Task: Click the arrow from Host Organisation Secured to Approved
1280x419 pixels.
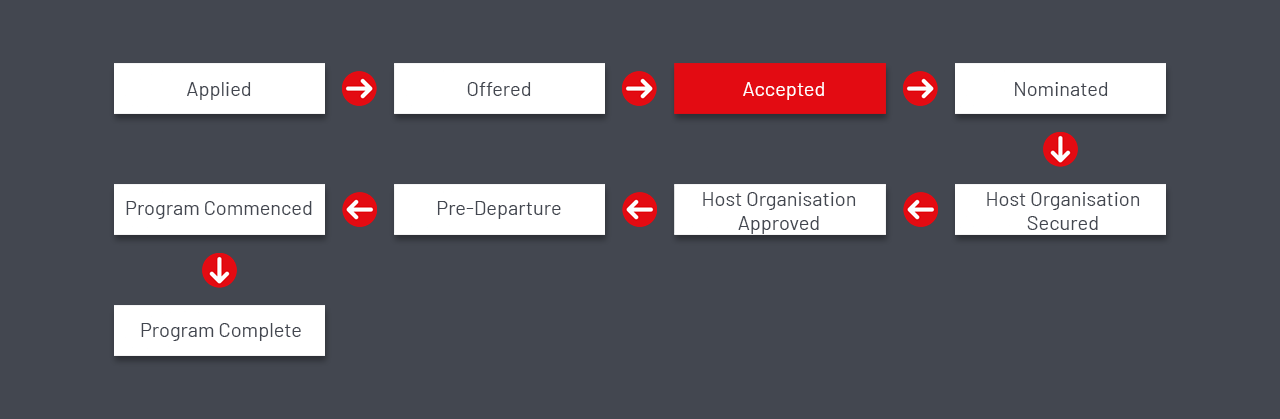Action: click(920, 209)
